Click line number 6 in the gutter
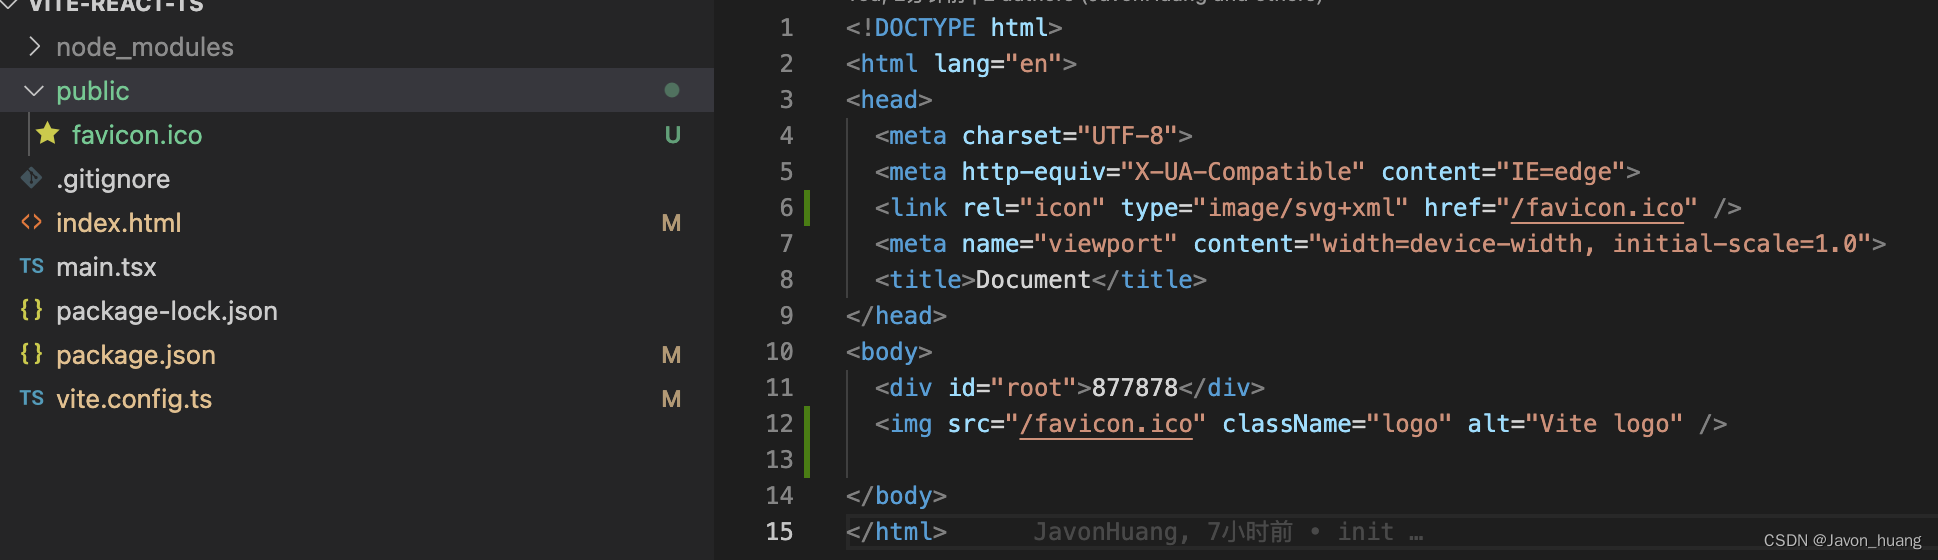Screen dimensions: 1938x560 (x=787, y=208)
